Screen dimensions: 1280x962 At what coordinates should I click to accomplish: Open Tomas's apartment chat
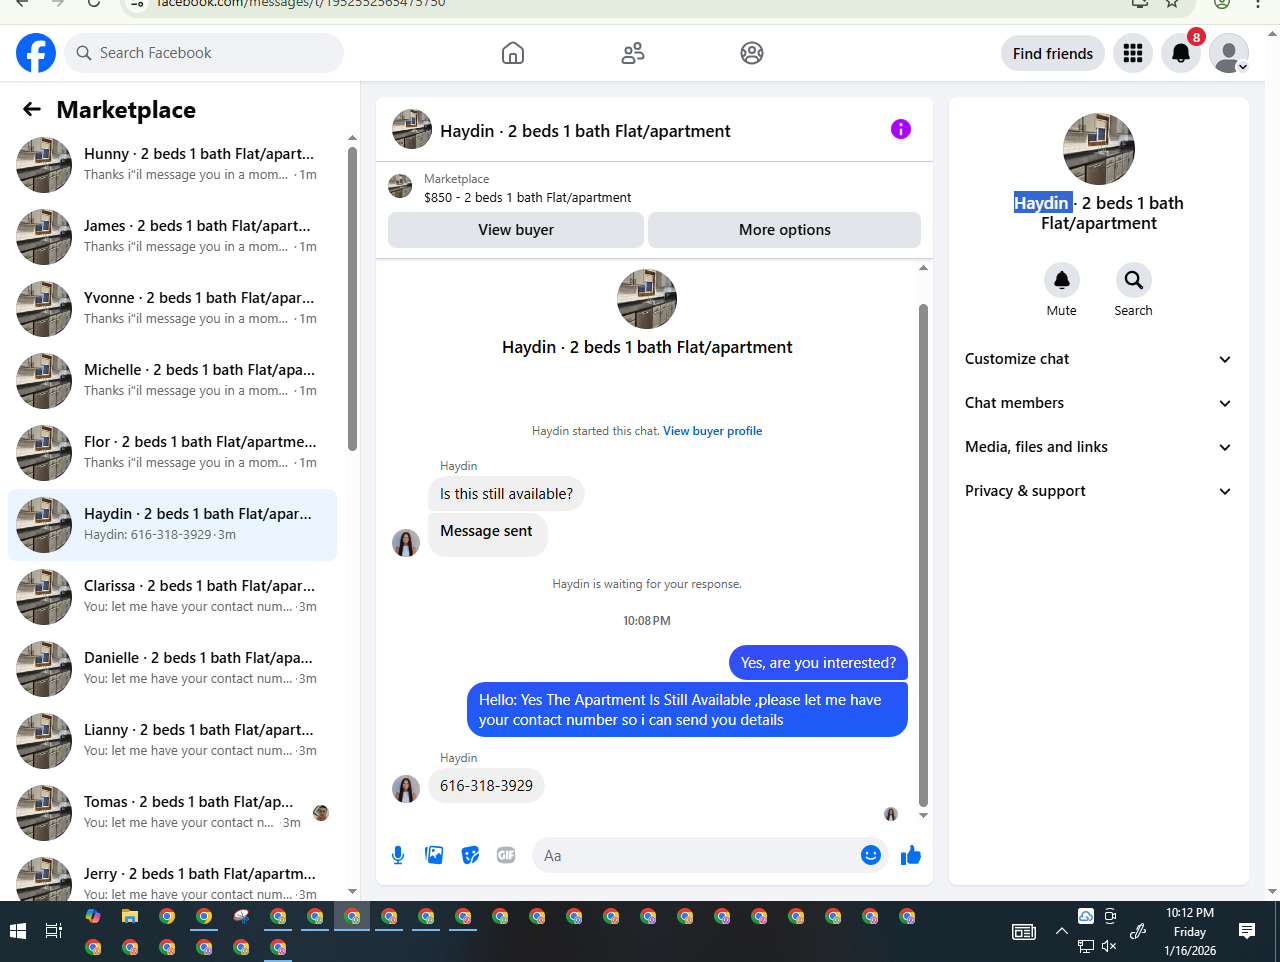coord(173,812)
